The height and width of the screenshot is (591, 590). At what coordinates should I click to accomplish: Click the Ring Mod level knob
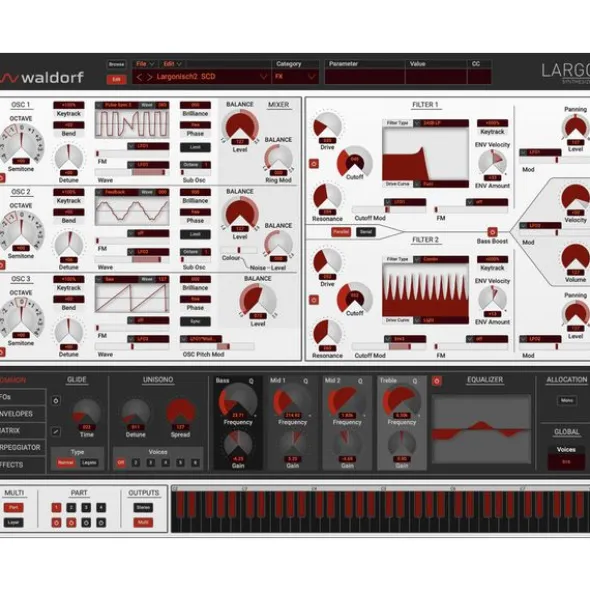[278, 159]
